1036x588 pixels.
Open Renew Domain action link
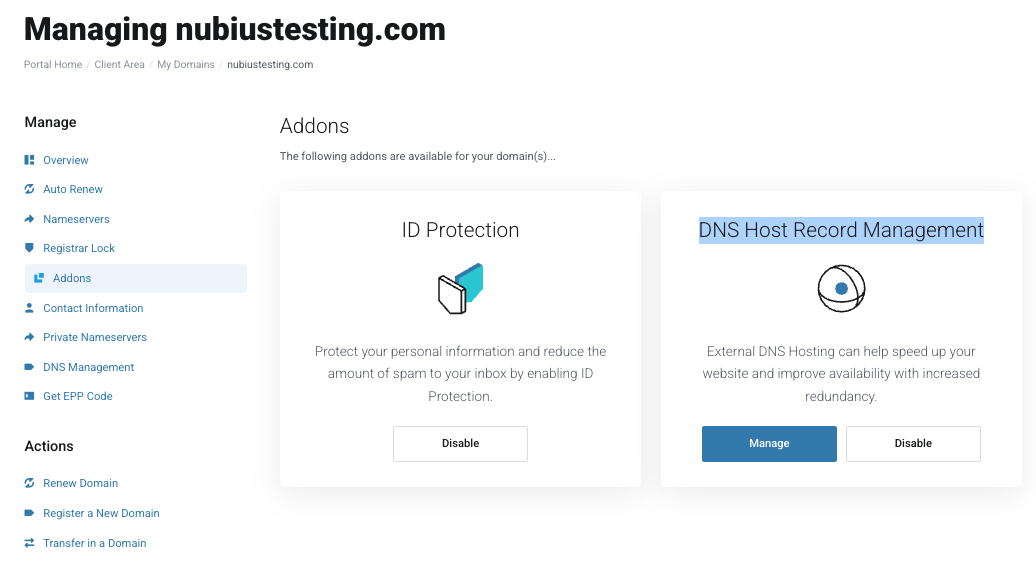coord(80,483)
